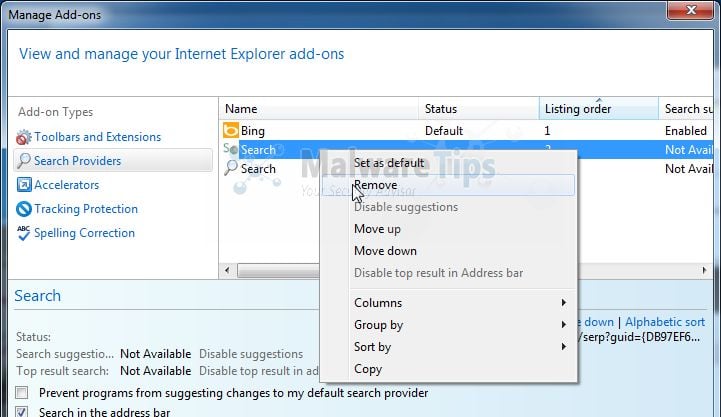The image size is (721, 417).
Task: Sort by the Name column header
Action: pos(319,109)
